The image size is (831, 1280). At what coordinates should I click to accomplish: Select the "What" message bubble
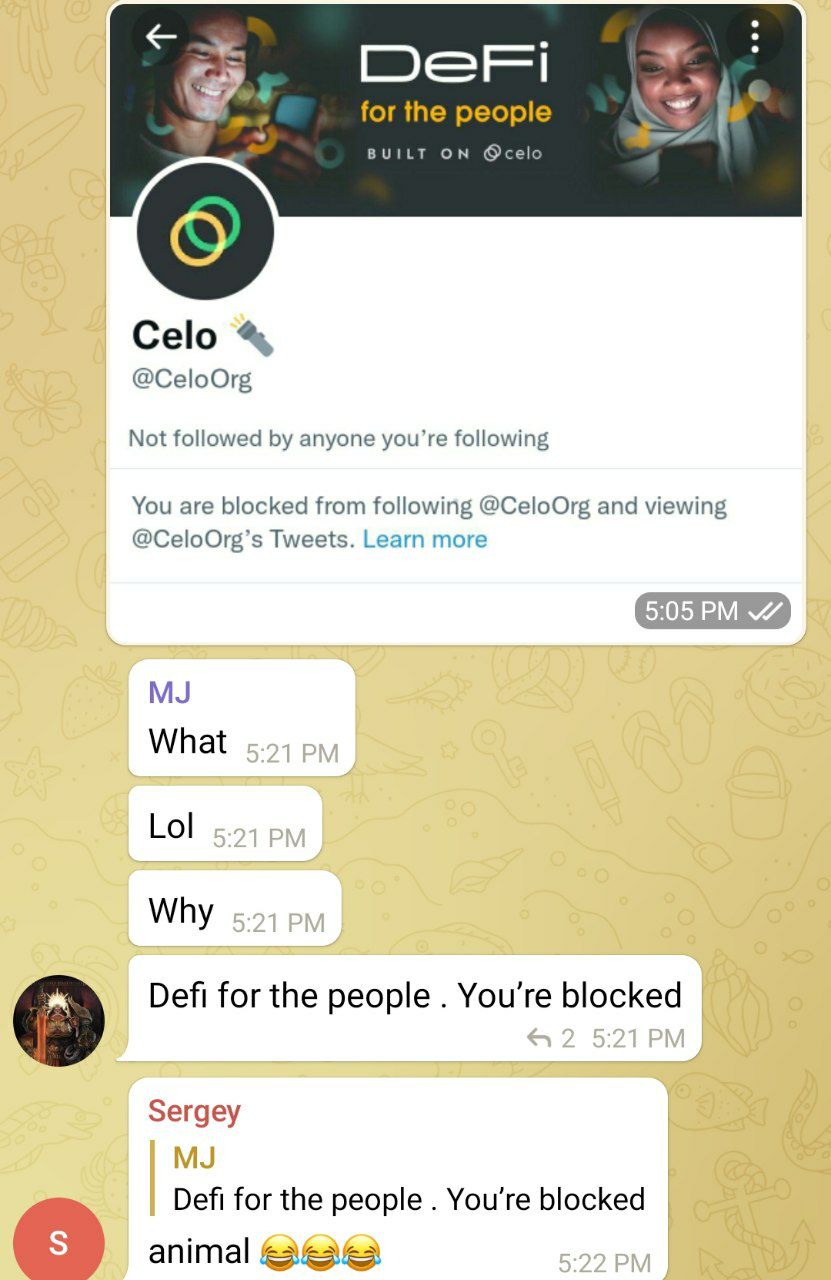click(x=241, y=718)
